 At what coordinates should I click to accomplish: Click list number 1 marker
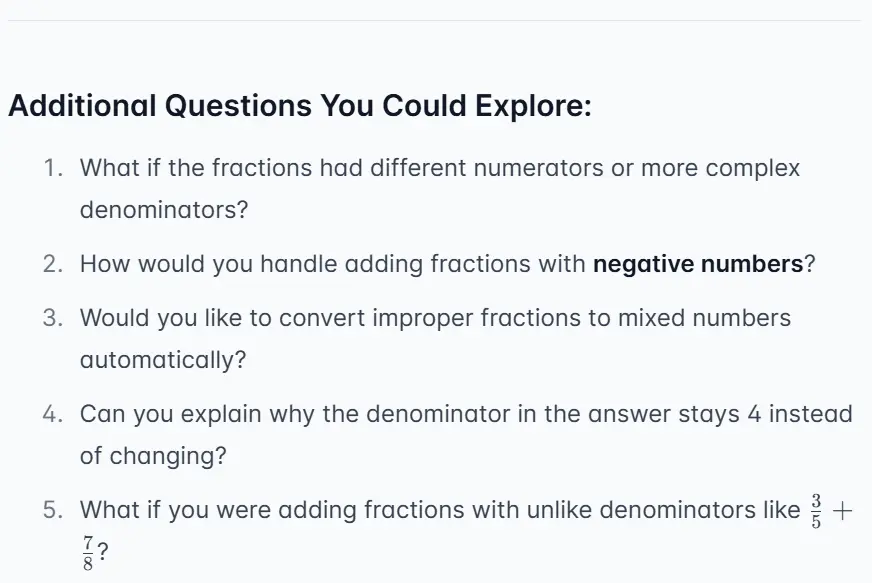tap(54, 168)
